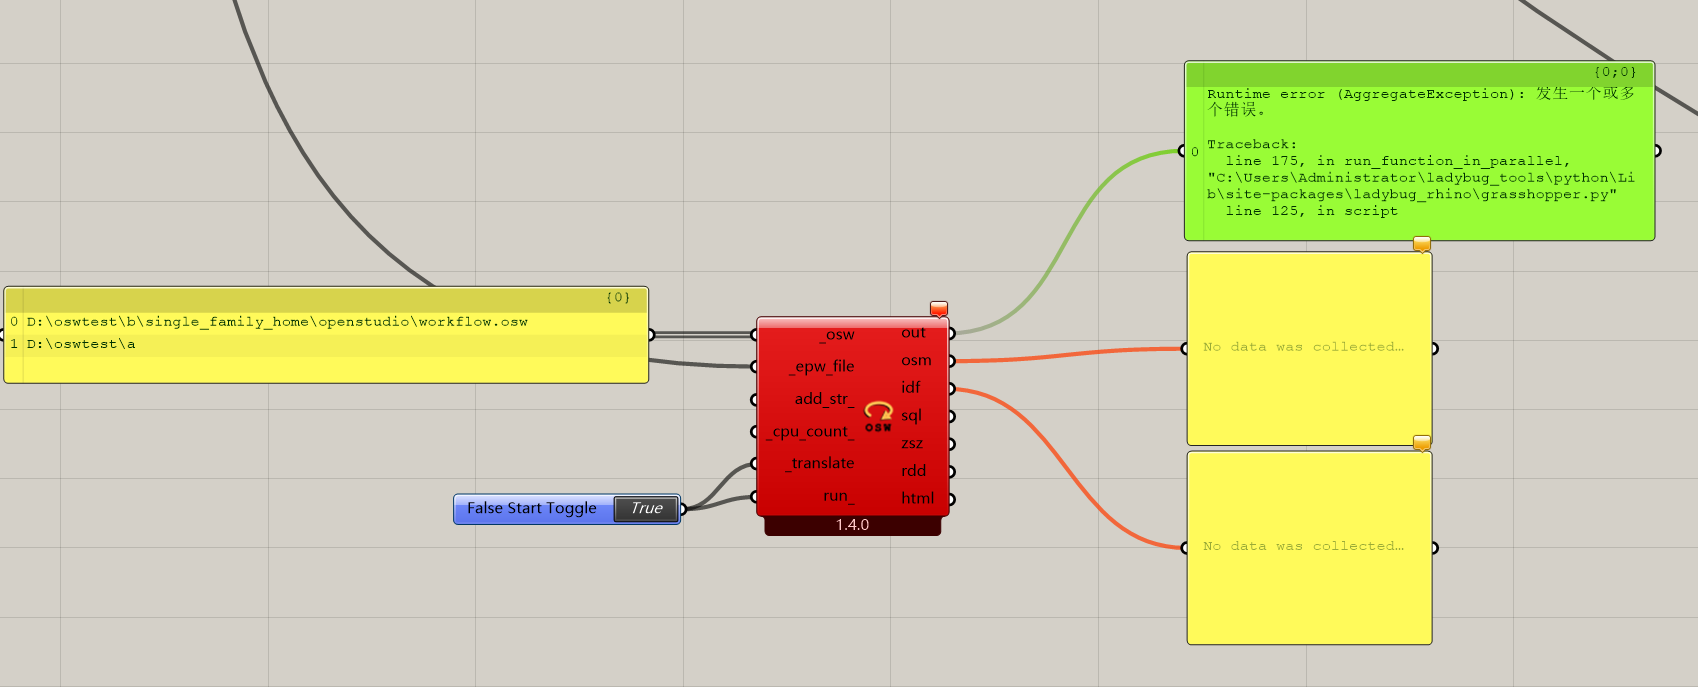Click the _translate input parameter
Screen dimensions: 1698x687
click(820, 463)
